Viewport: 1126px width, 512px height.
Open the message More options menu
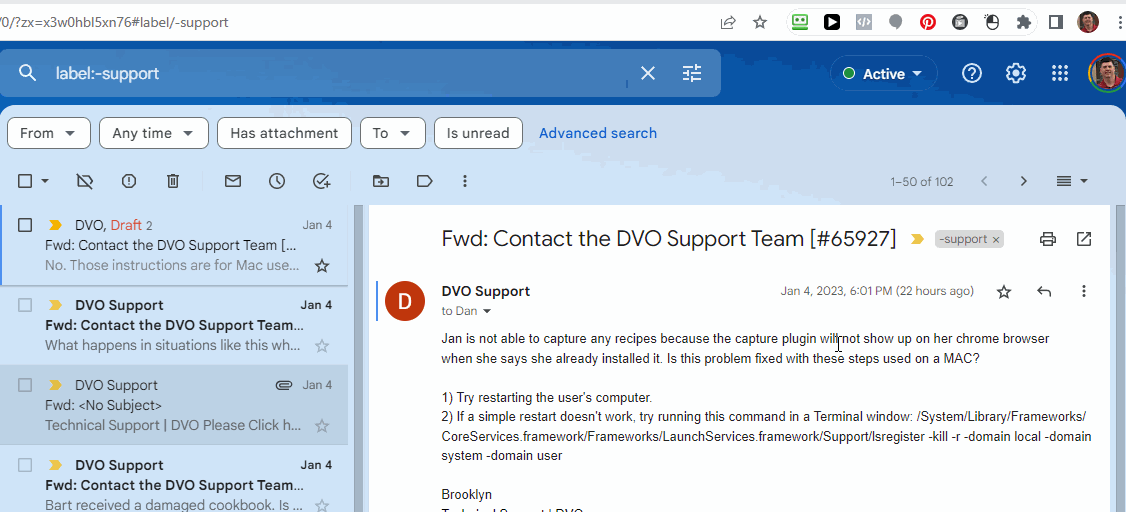click(1084, 292)
